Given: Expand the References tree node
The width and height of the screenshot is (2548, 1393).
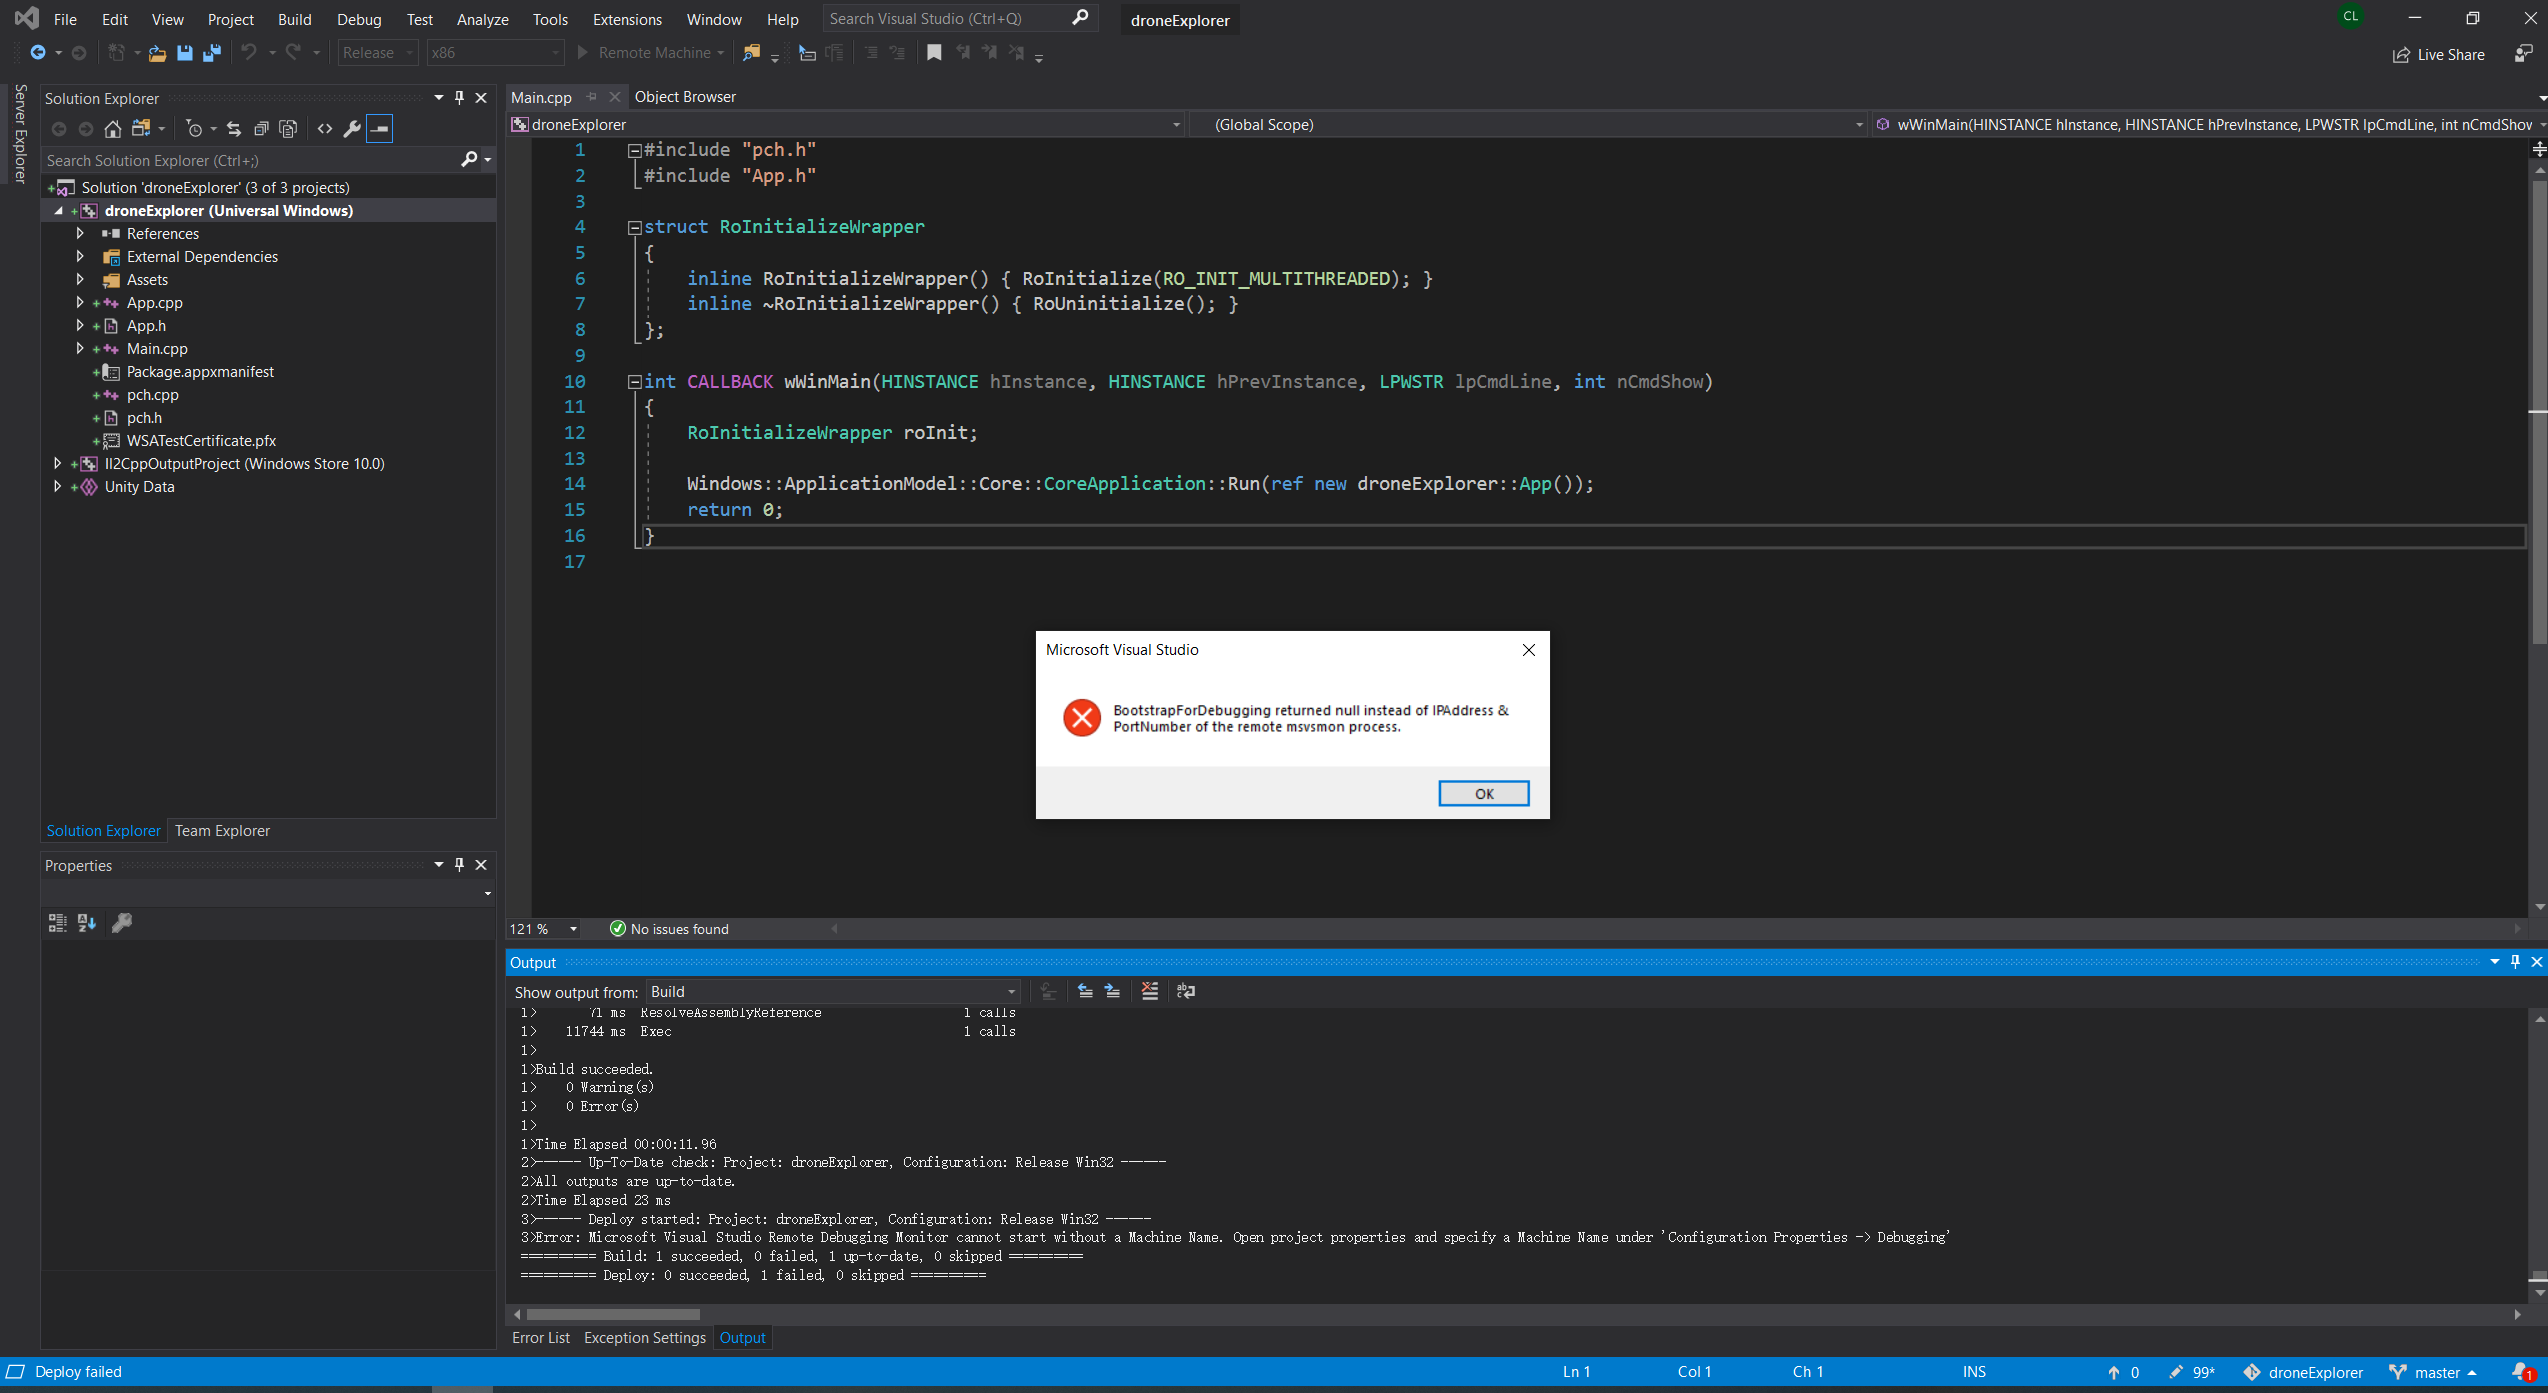Looking at the screenshot, I should click(x=81, y=232).
